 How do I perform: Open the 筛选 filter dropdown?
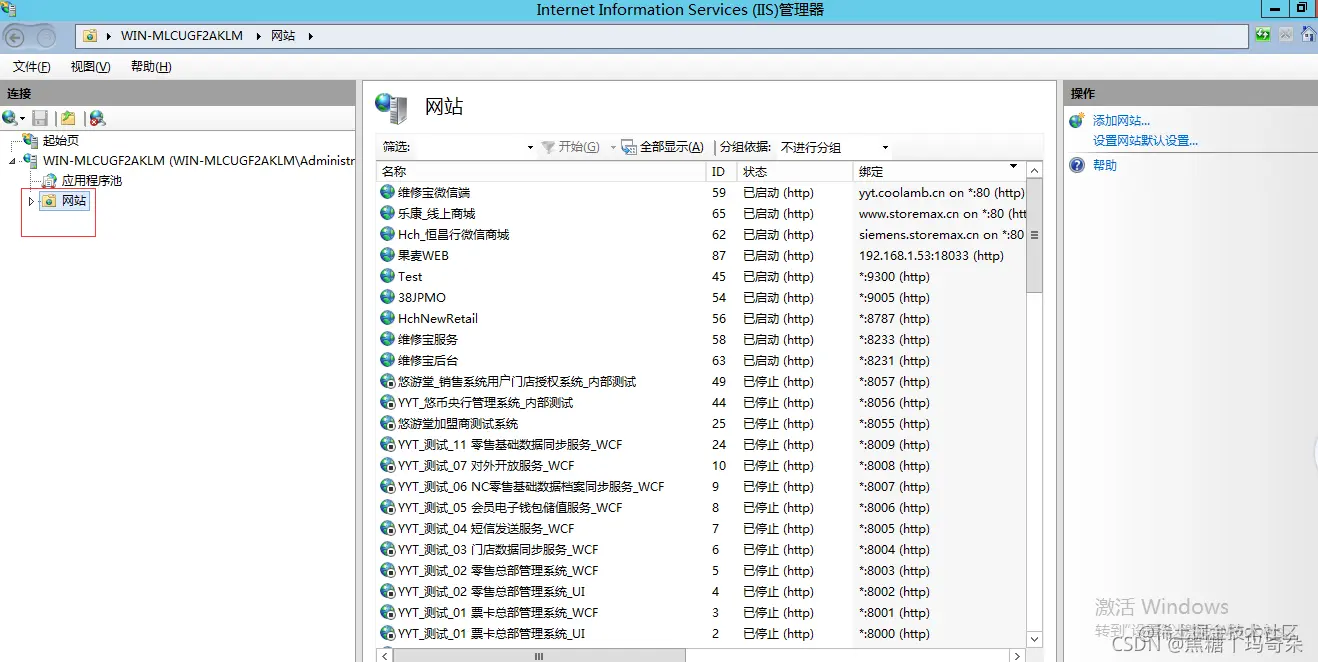point(528,147)
